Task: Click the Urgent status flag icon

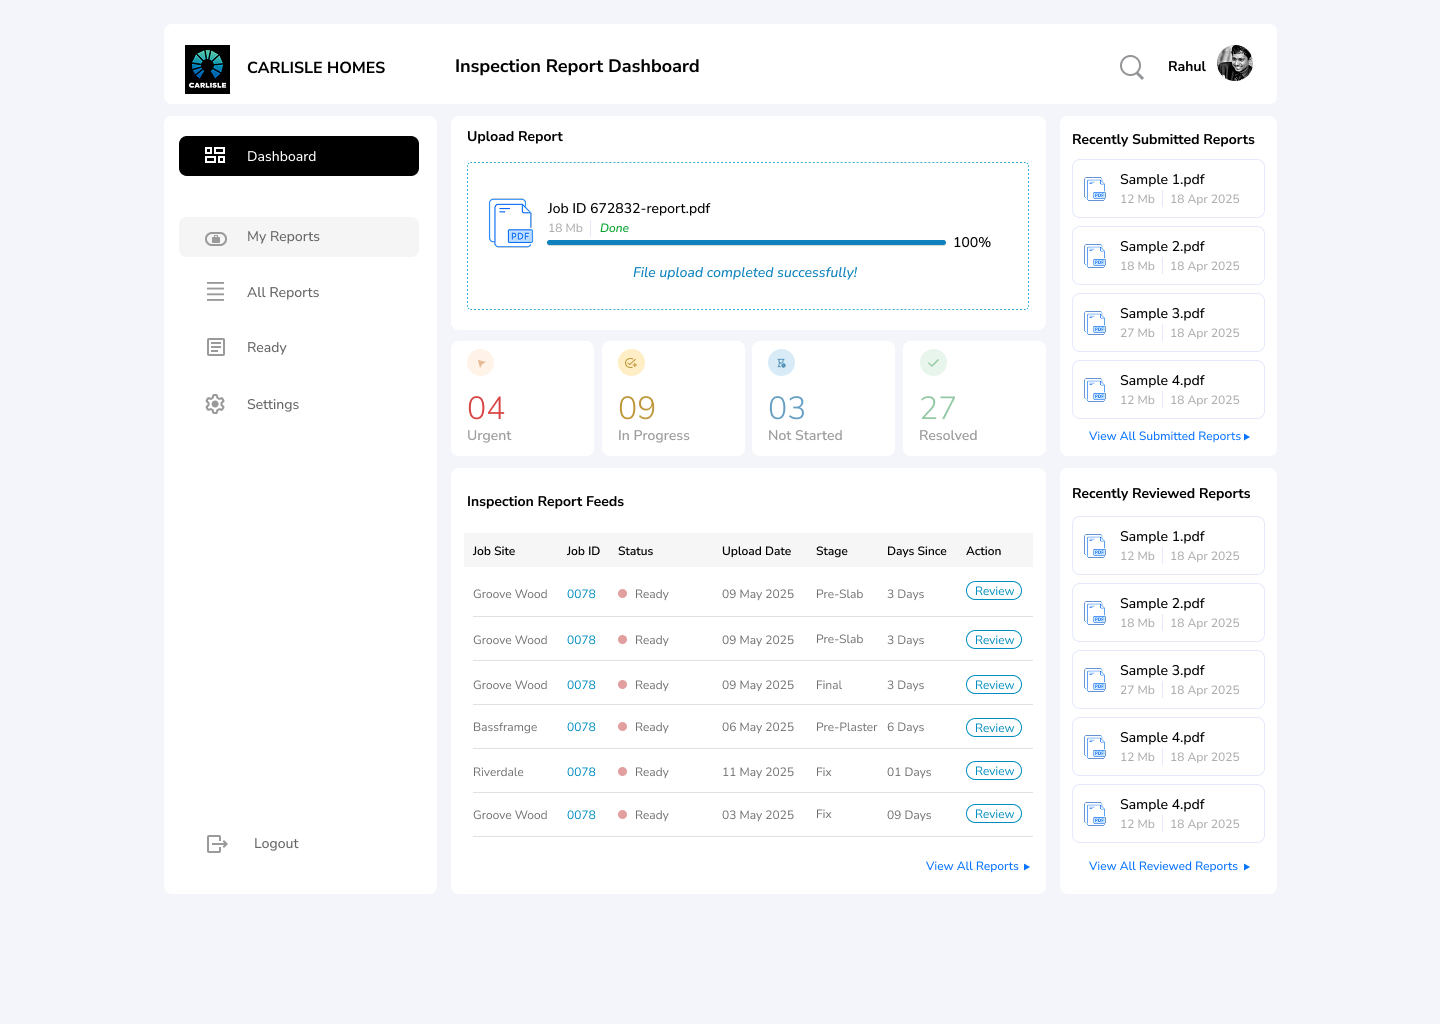Action: [480, 363]
